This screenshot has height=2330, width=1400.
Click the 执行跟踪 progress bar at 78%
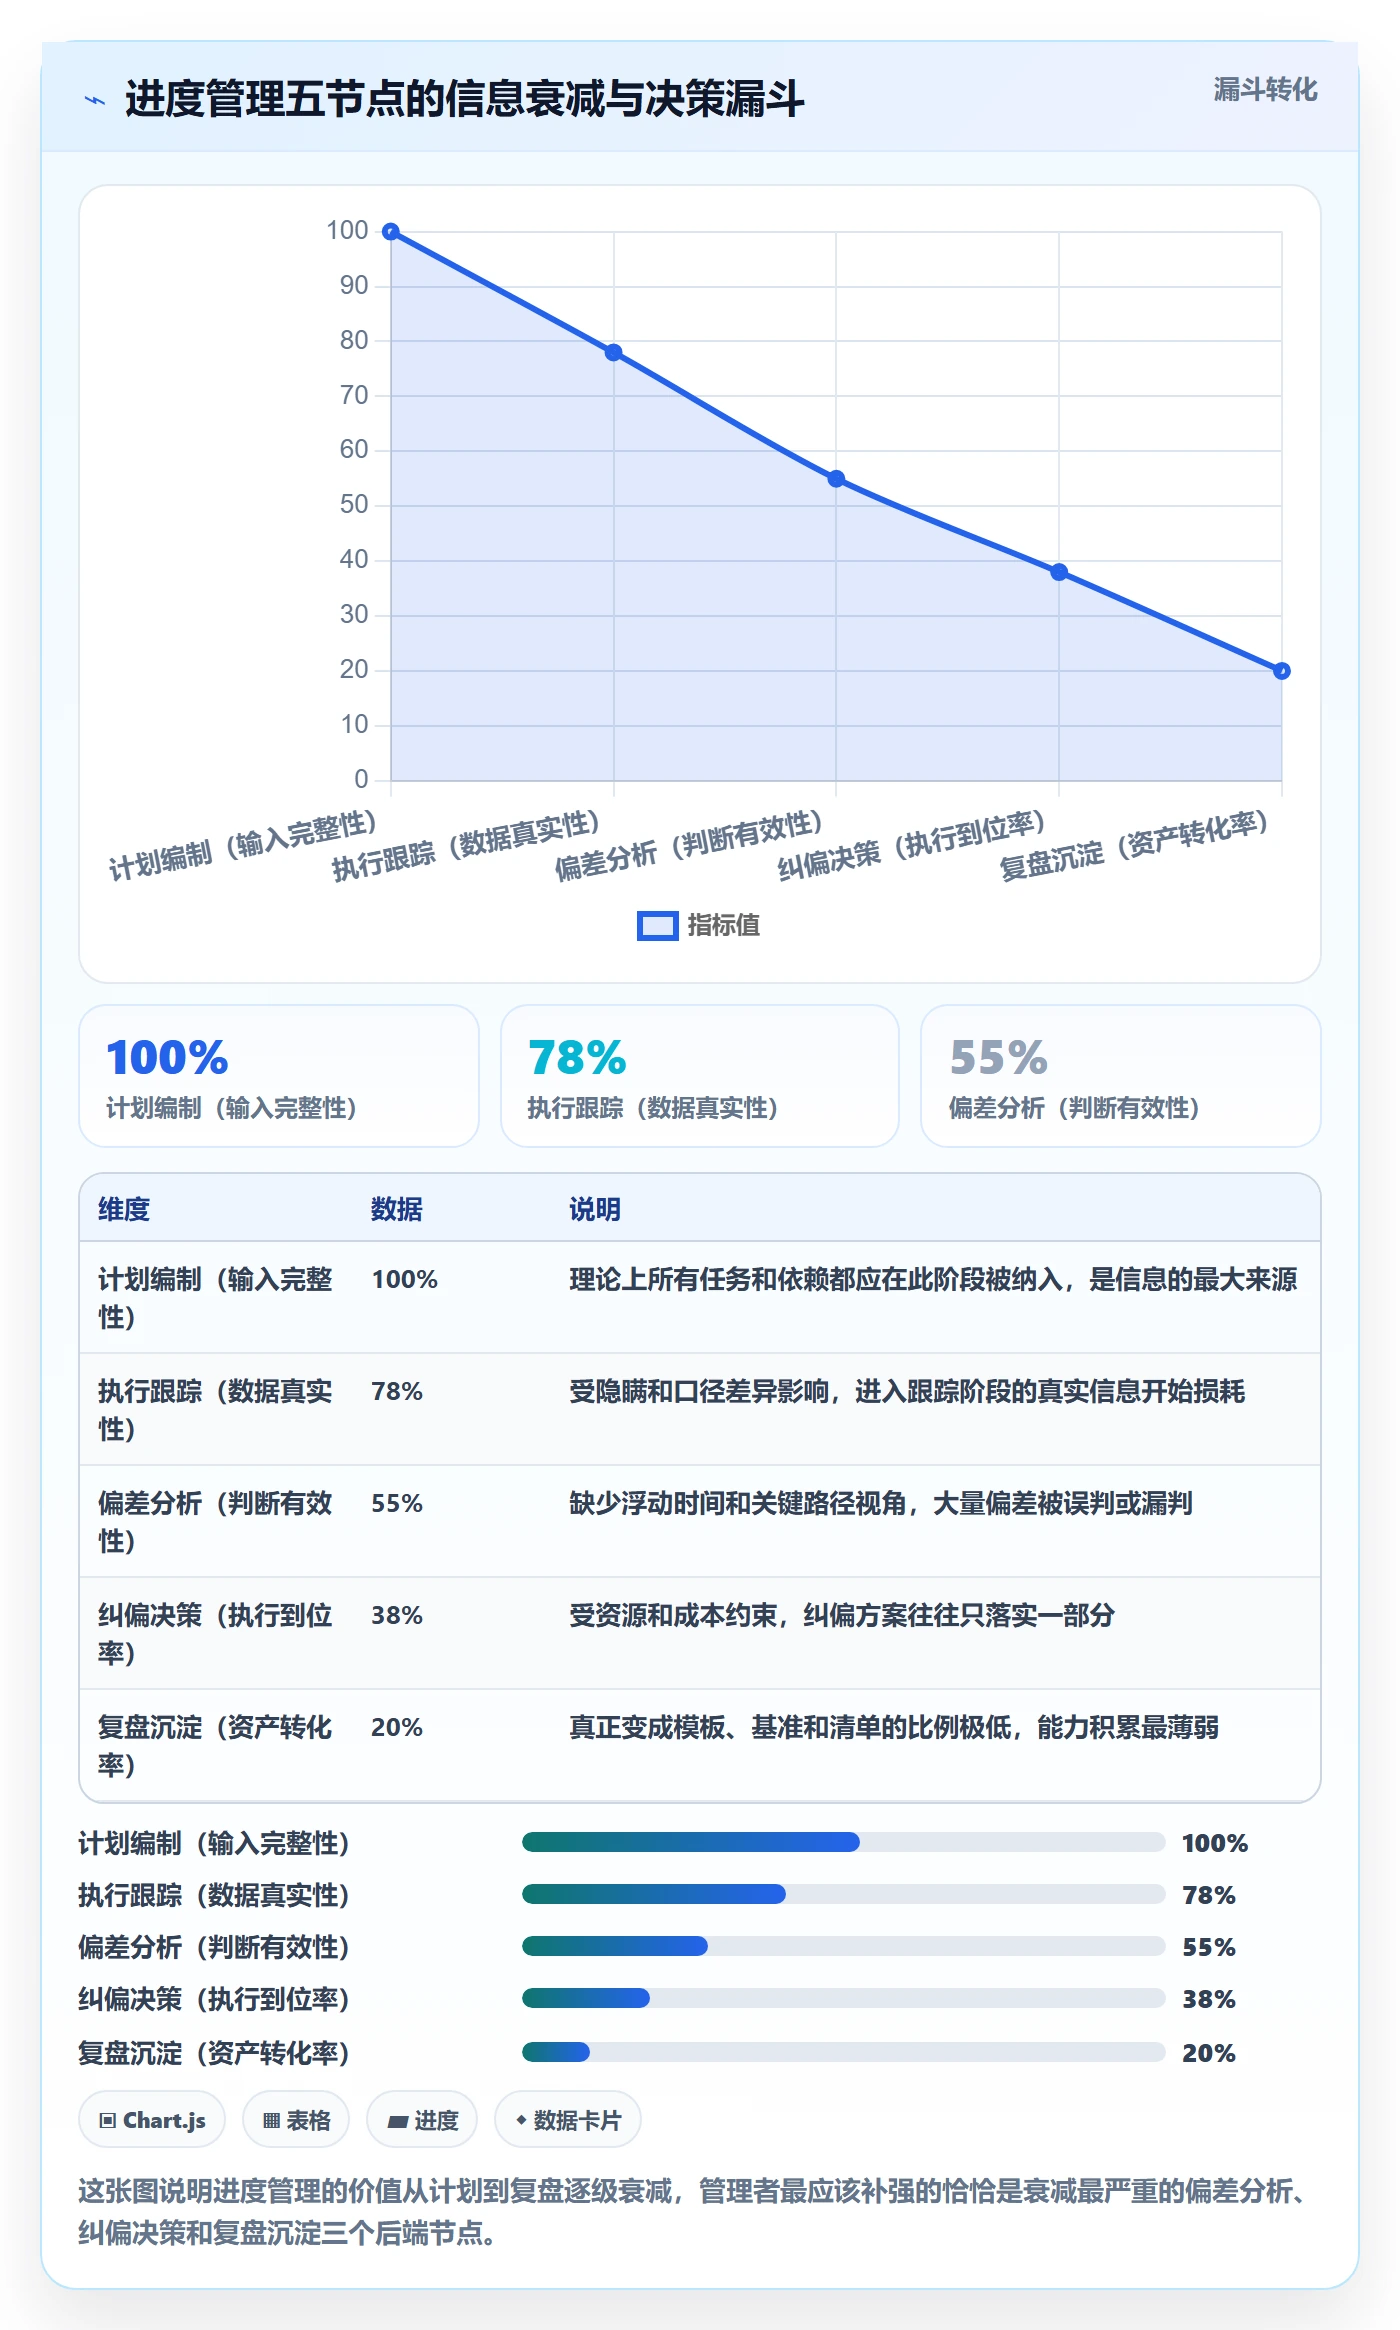(x=843, y=1894)
